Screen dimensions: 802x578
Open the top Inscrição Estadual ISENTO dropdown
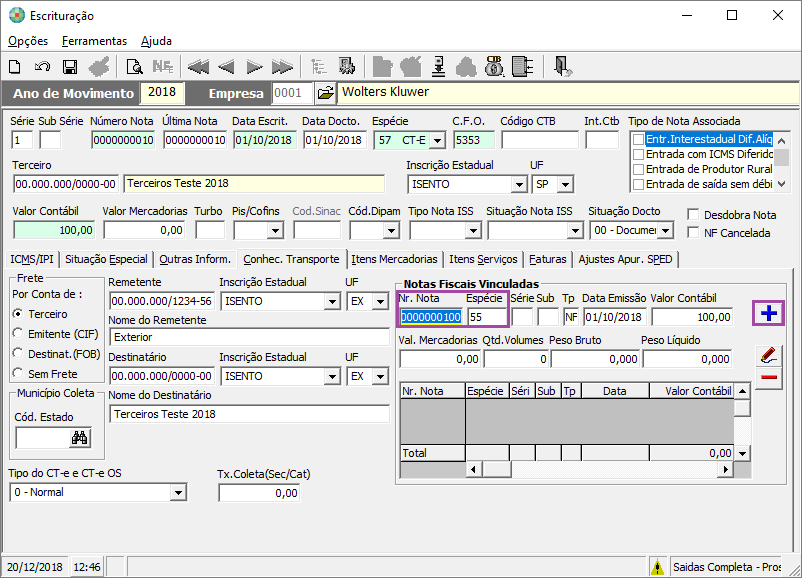click(518, 184)
